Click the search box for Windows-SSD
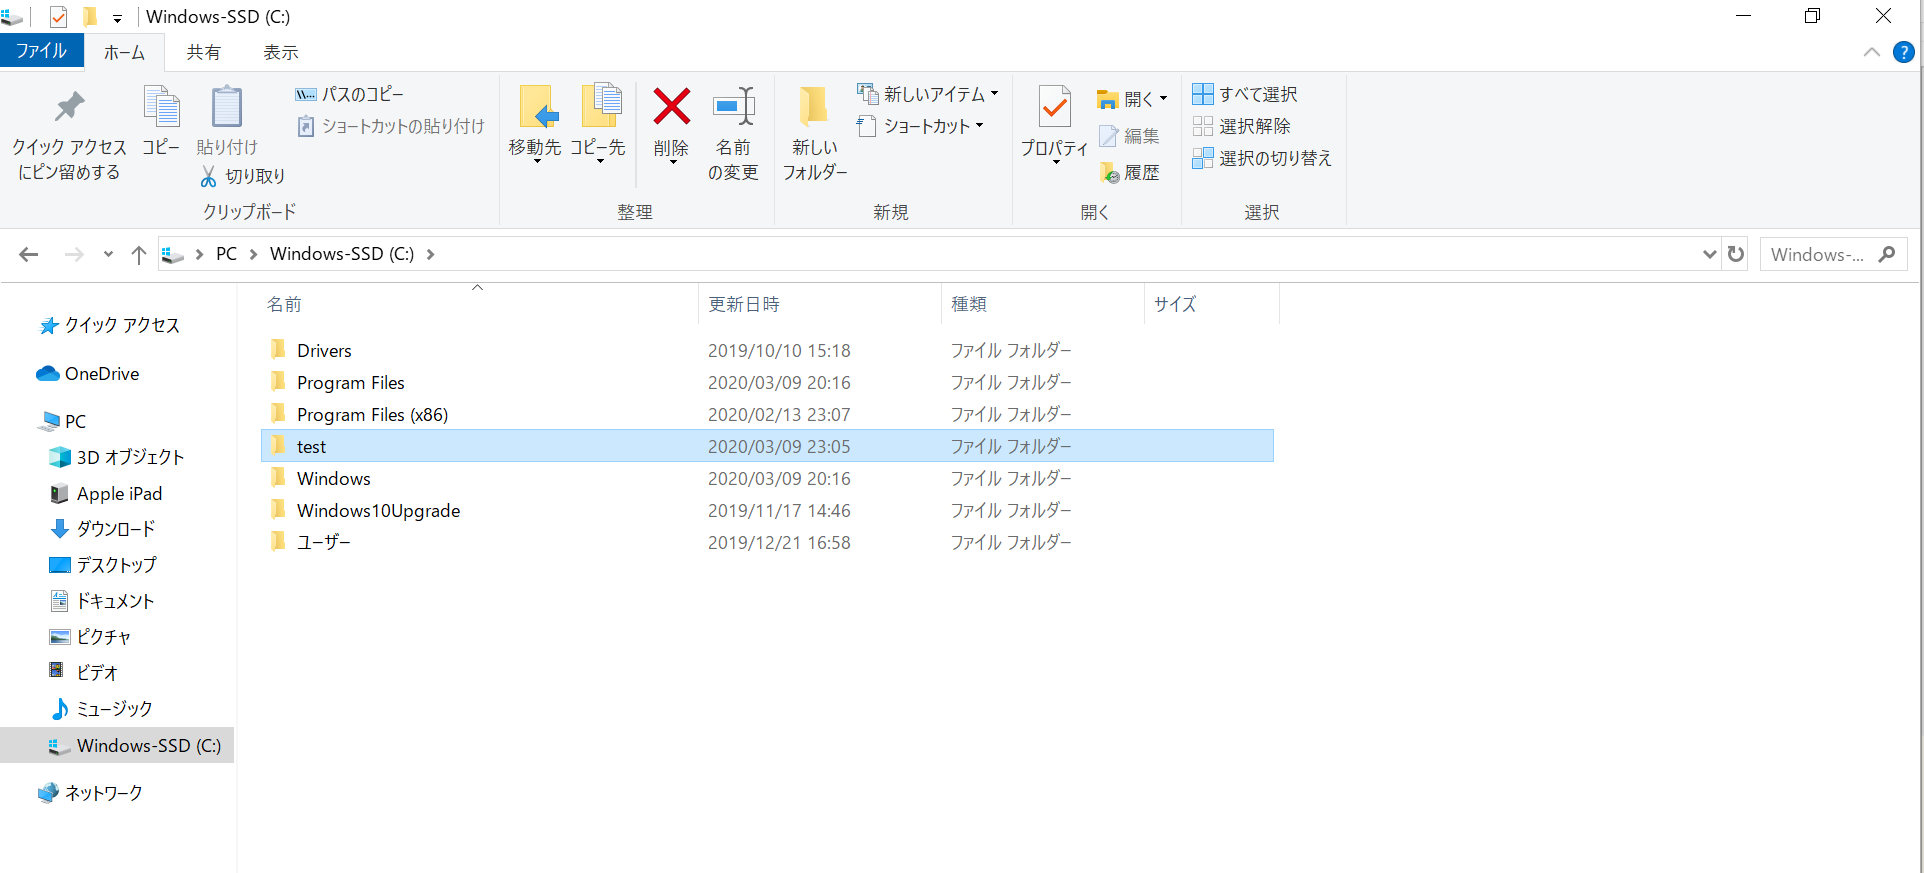1924x873 pixels. point(1832,254)
